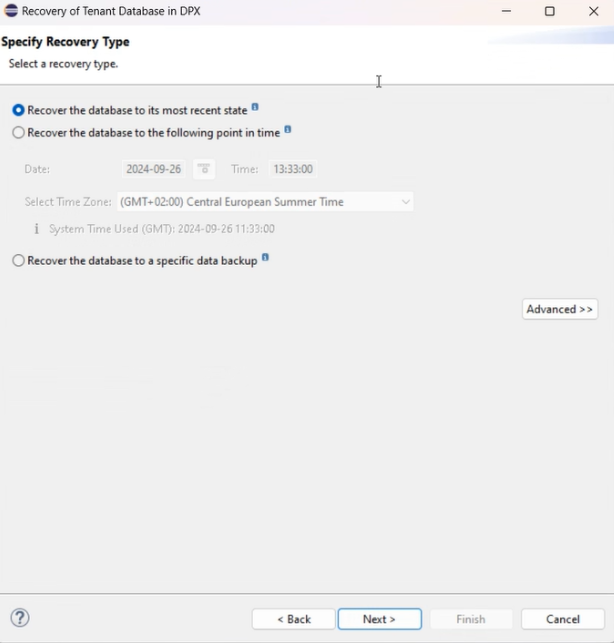Click info icon beside 'specific data backup'
Image resolution: width=614 pixels, height=643 pixels.
[x=265, y=258]
